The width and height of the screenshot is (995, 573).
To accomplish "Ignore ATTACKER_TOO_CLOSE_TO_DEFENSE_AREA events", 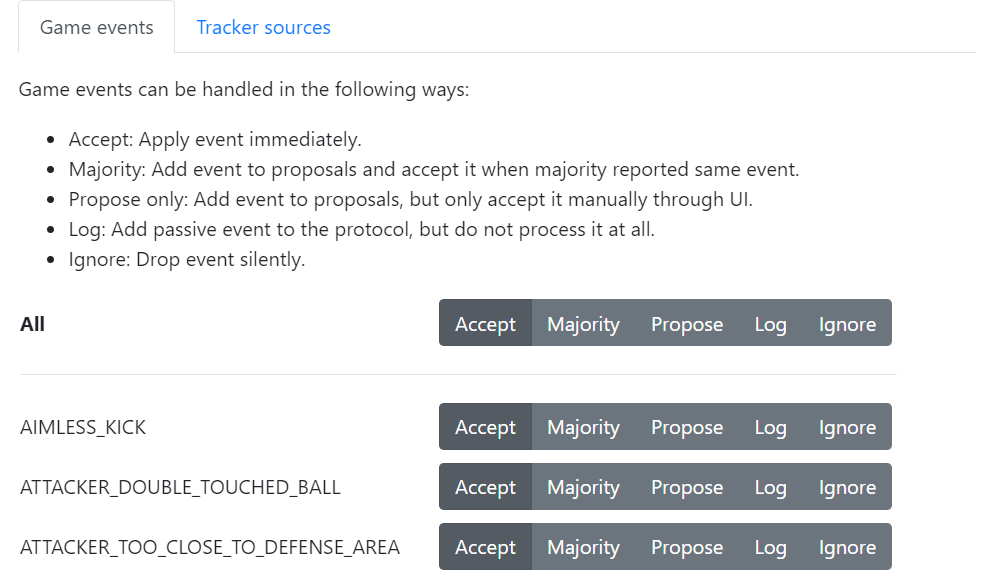I will [846, 547].
